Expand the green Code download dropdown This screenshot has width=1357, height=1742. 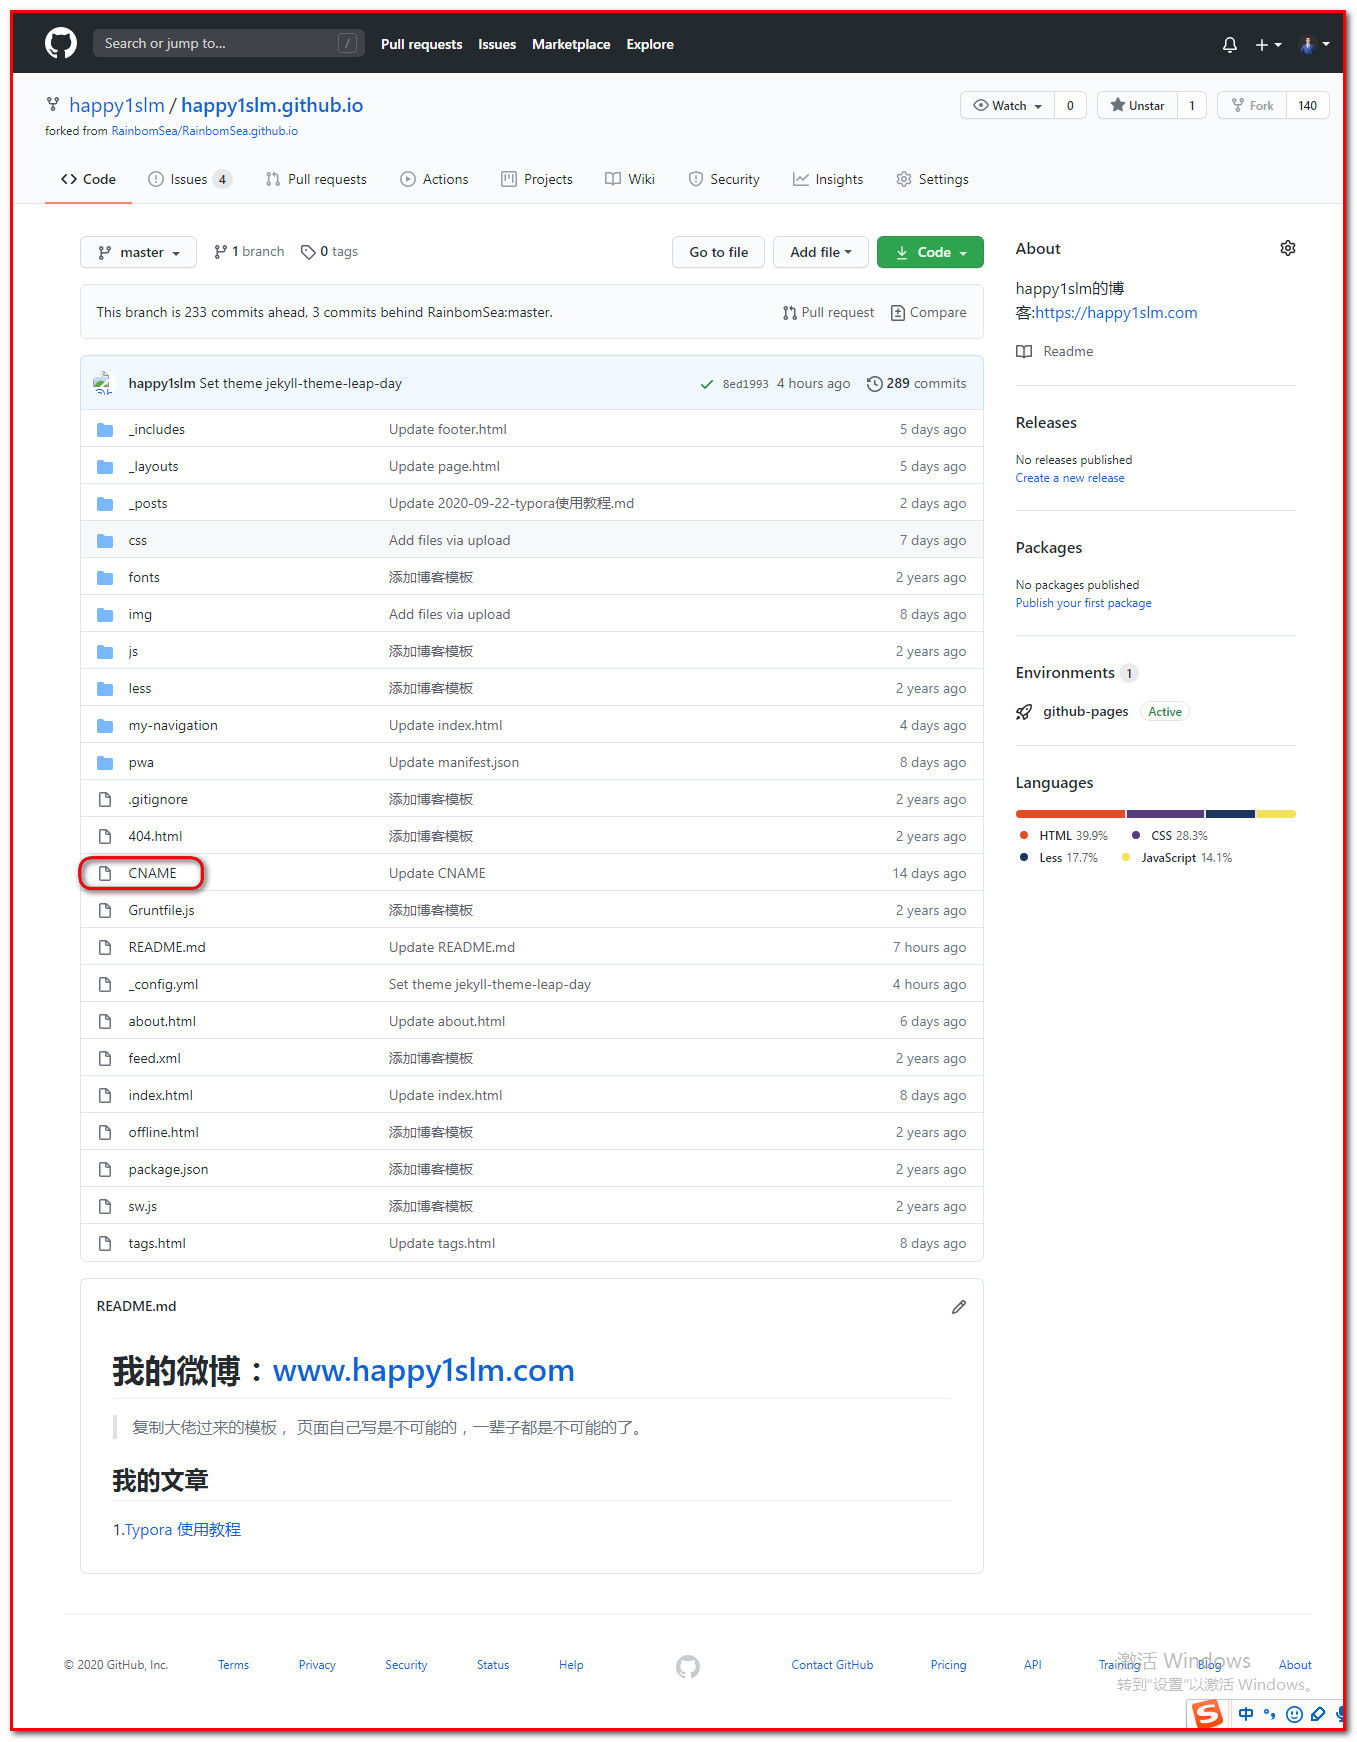[x=930, y=252]
